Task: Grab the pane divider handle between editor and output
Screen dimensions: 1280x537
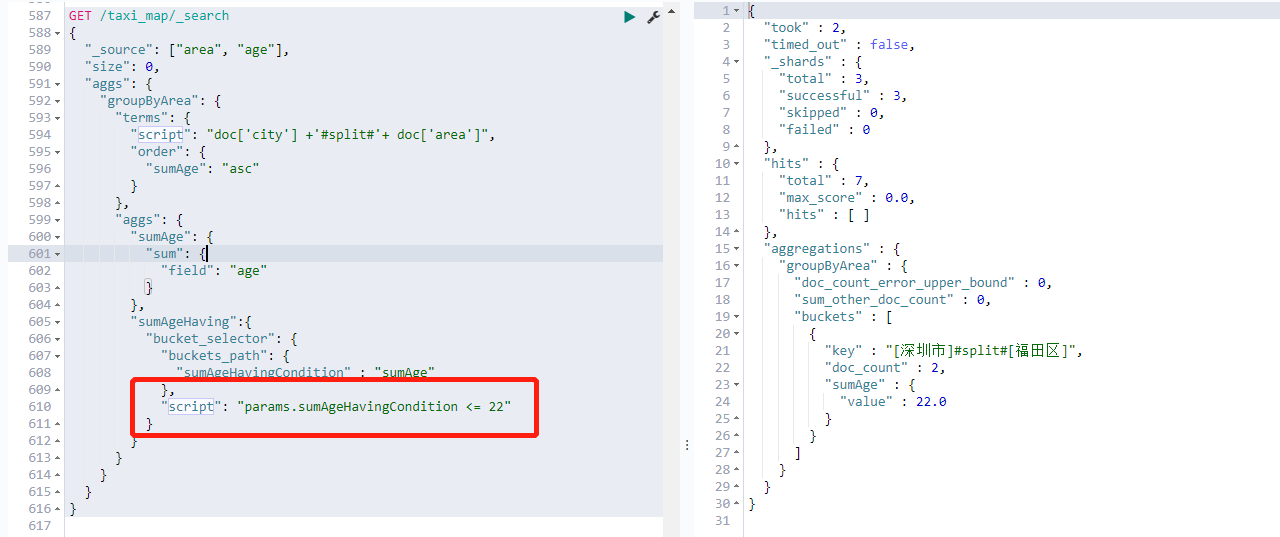Action: (686, 446)
